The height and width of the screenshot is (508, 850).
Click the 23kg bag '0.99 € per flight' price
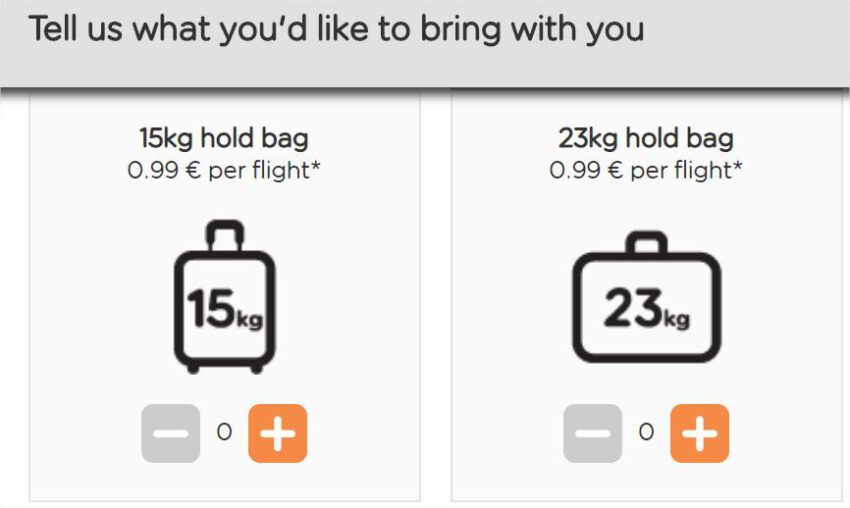640,170
